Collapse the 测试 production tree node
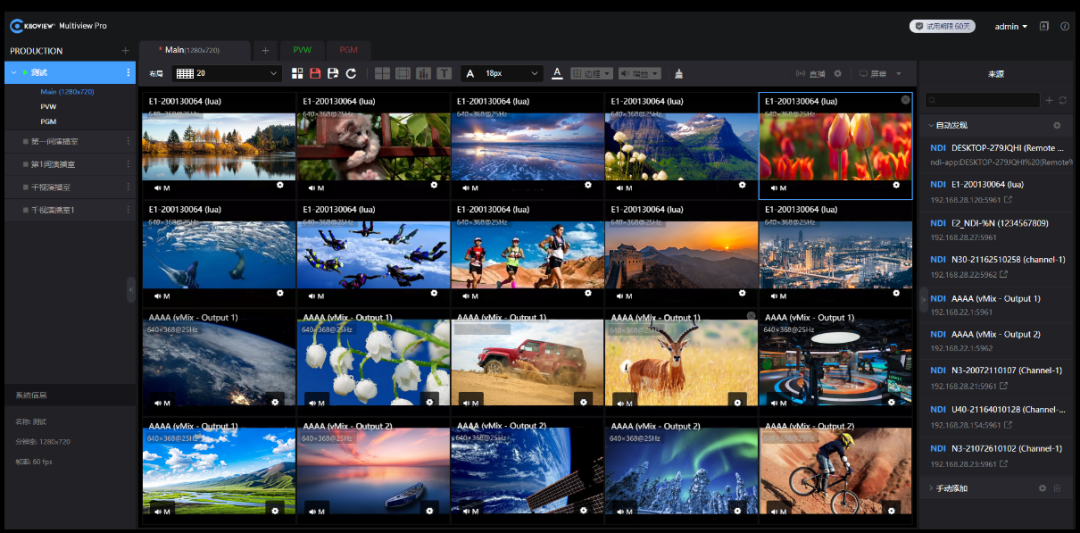1080x533 pixels. pyautogui.click(x=14, y=72)
